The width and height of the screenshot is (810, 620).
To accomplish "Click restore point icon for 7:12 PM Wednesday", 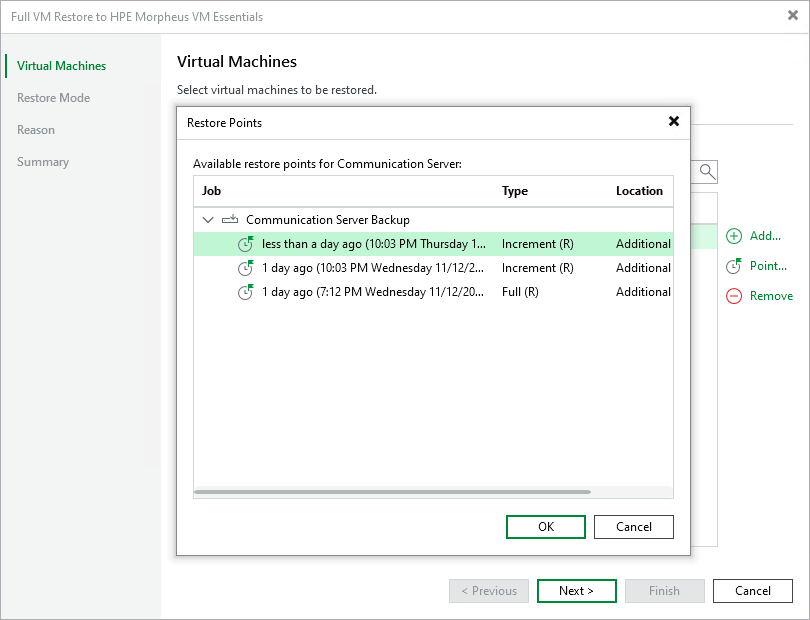I will tap(246, 292).
